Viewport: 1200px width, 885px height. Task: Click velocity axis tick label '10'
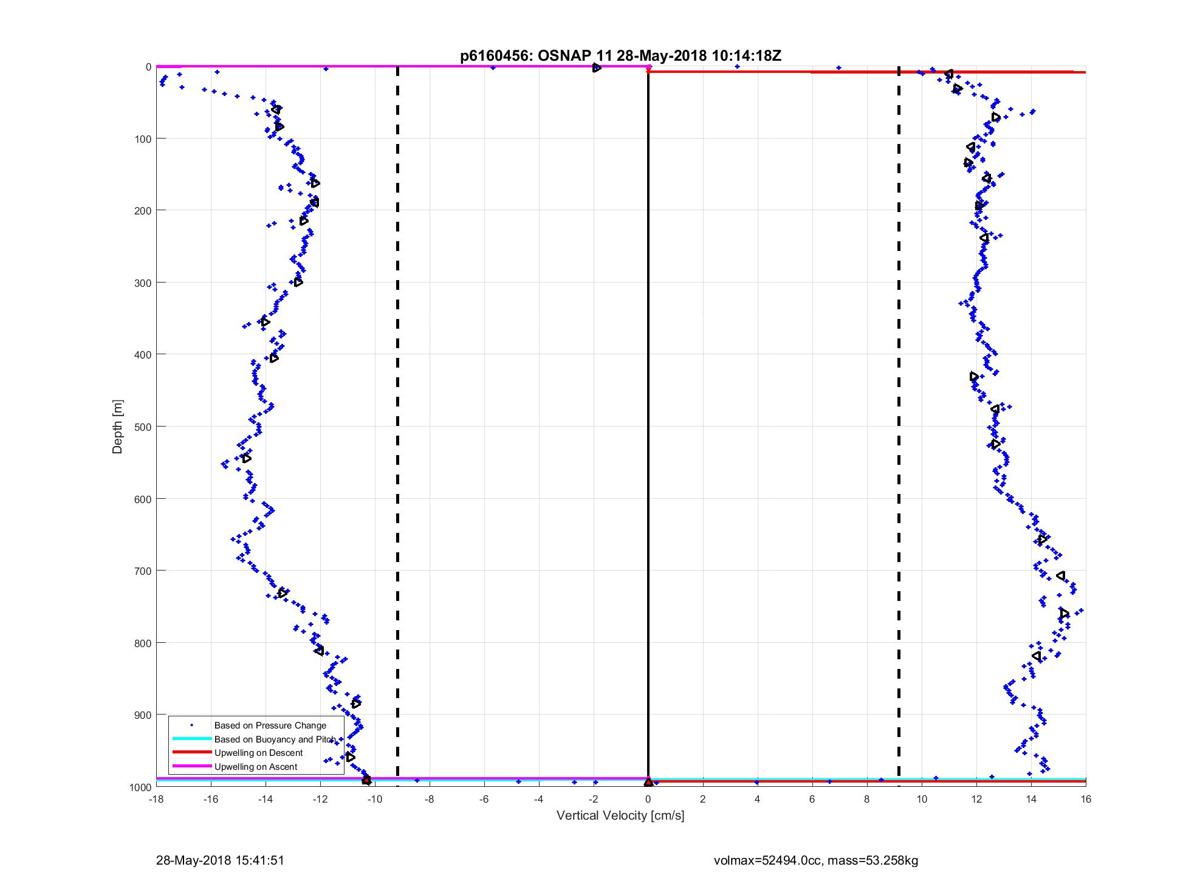tap(921, 800)
